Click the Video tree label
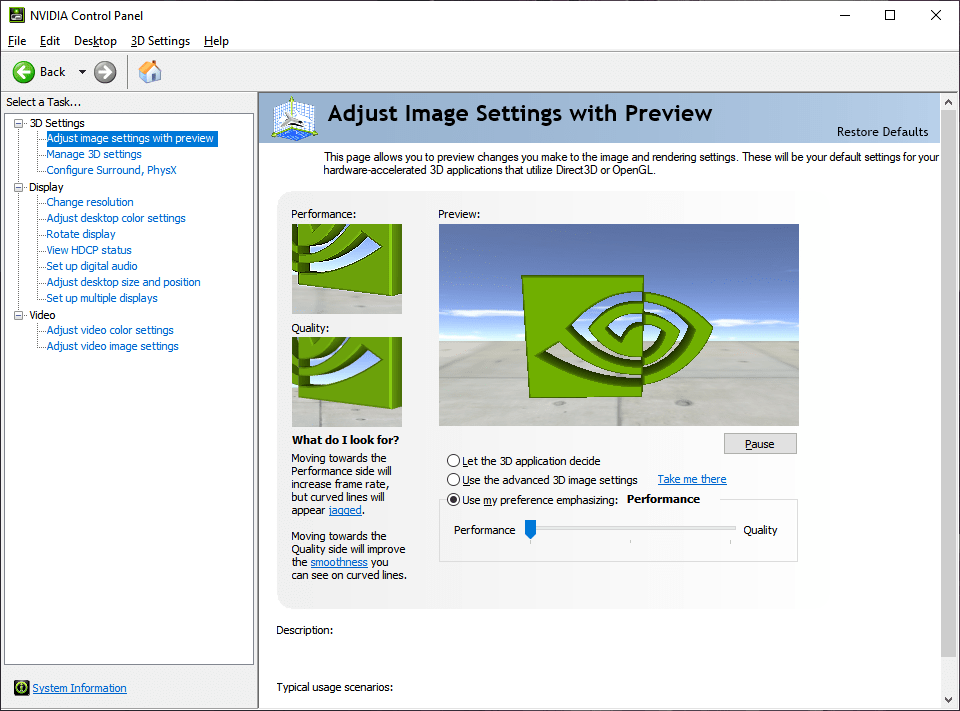Image resolution: width=960 pixels, height=711 pixels. pos(42,315)
